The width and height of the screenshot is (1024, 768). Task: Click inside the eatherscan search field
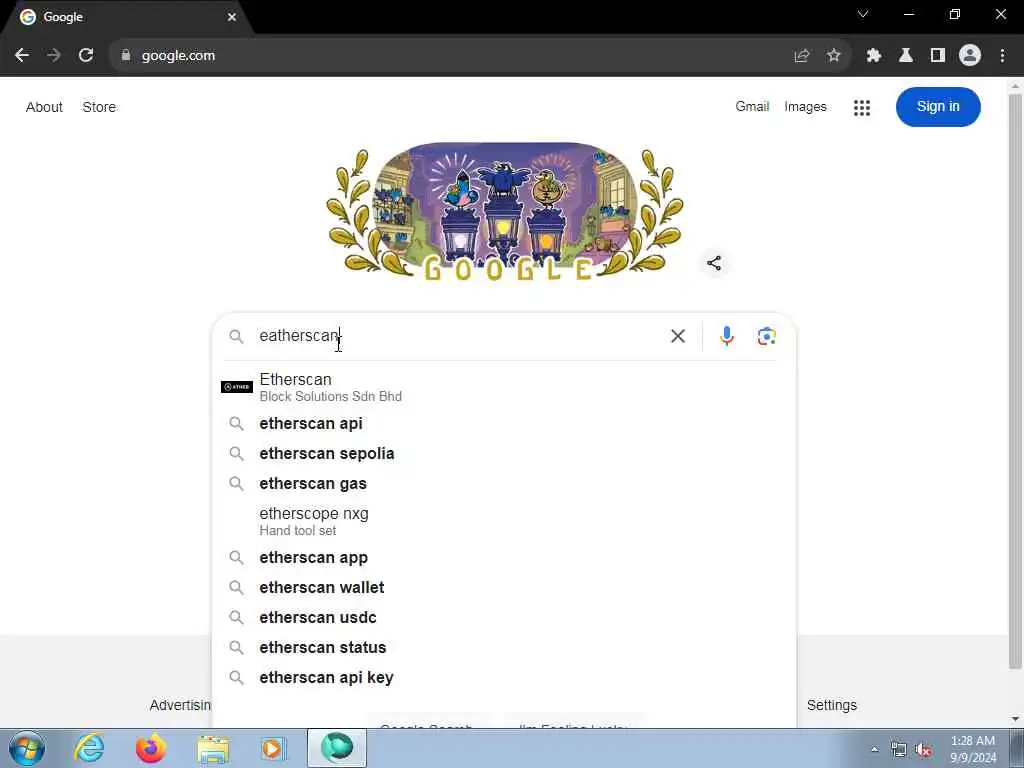457,336
